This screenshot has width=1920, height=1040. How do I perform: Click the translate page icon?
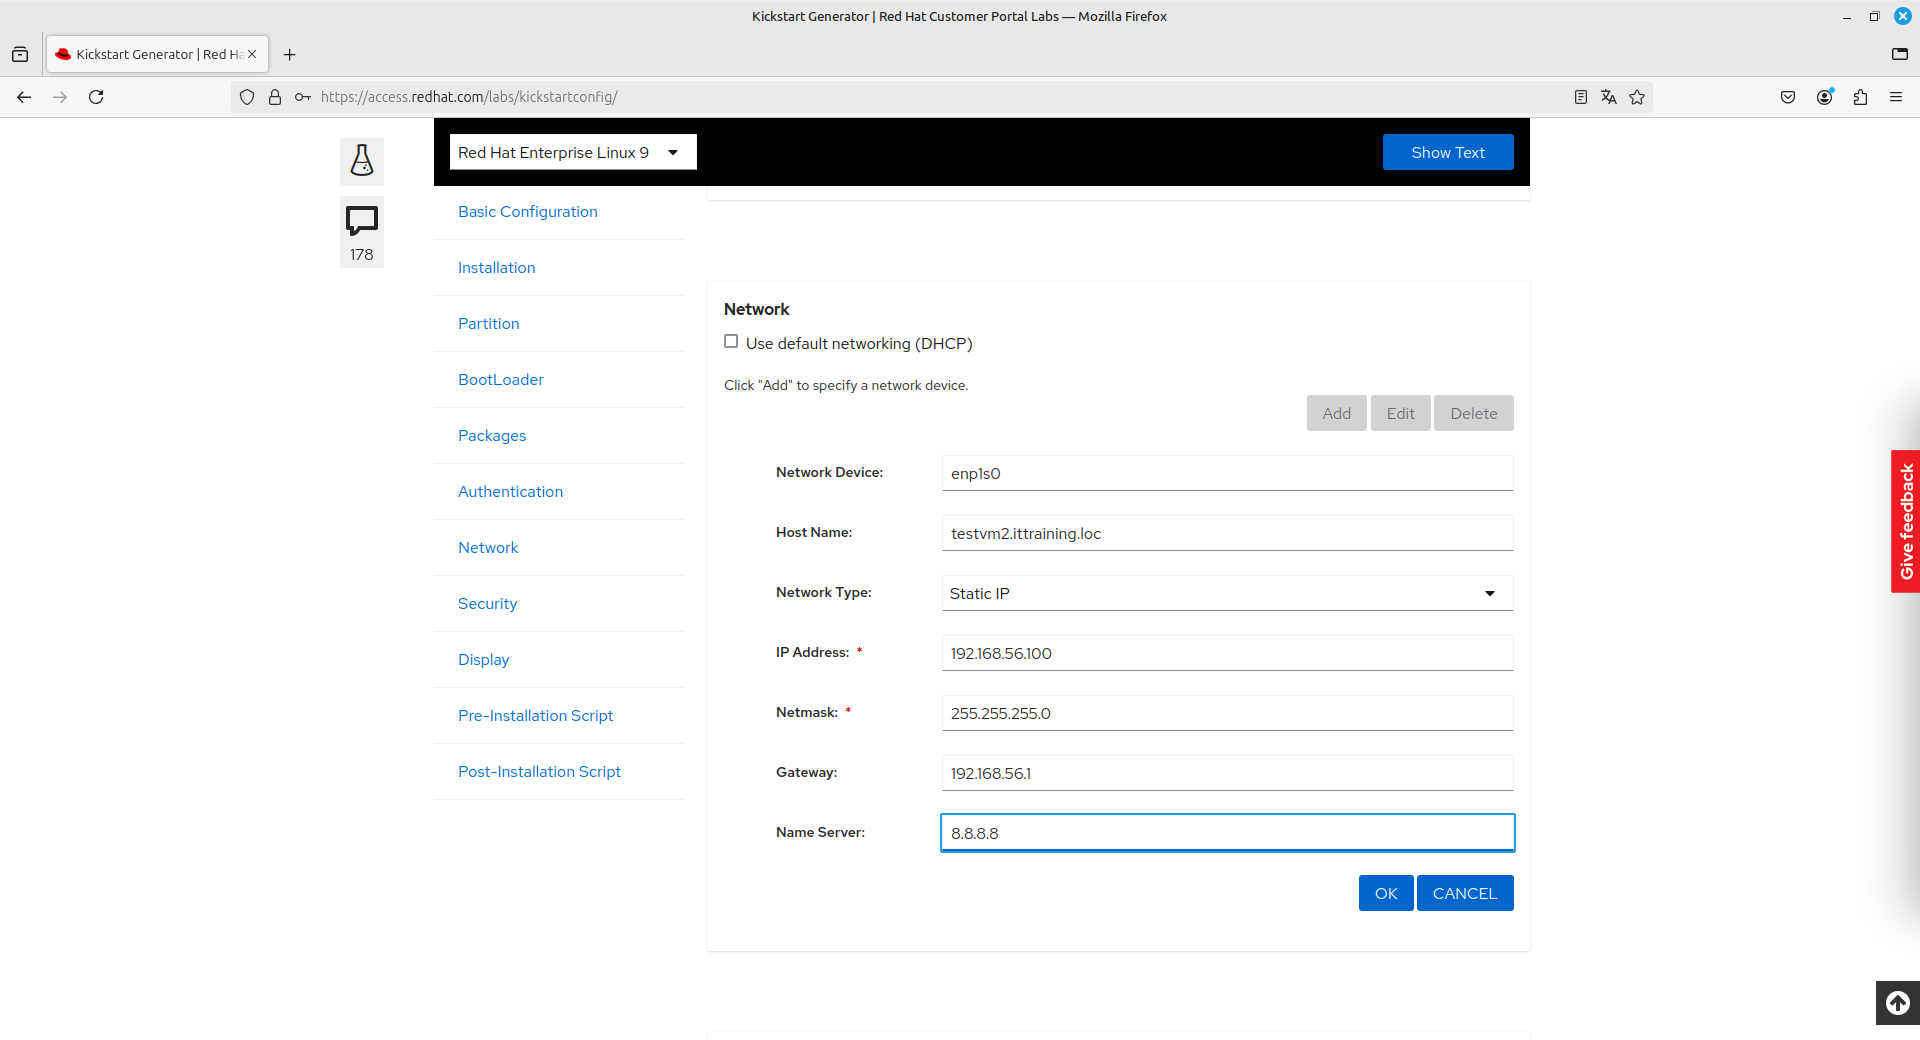point(1609,97)
